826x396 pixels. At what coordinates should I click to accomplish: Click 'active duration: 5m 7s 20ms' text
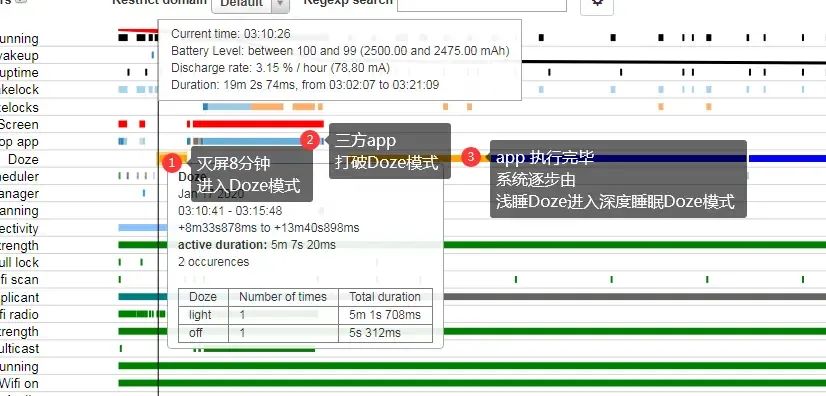pos(257,244)
